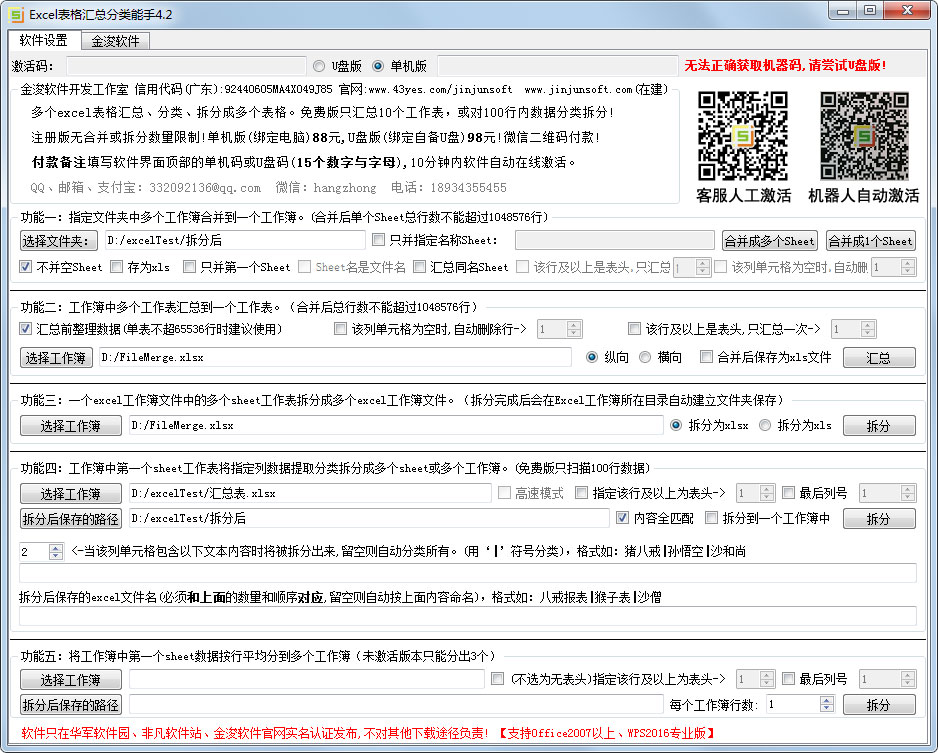Click the app icon in title bar

click(15, 12)
